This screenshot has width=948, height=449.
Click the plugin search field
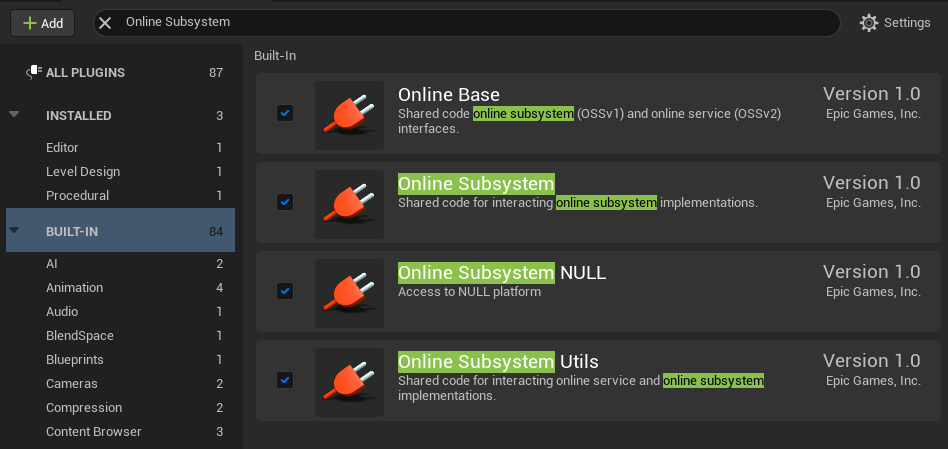pyautogui.click(x=466, y=23)
